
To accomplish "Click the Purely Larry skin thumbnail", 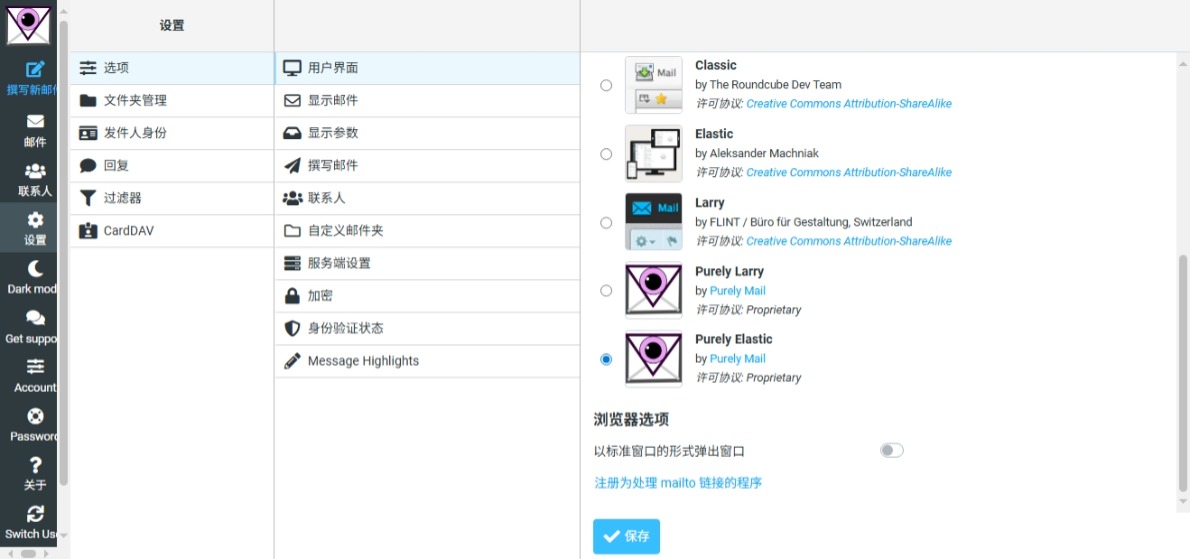I will point(653,290).
